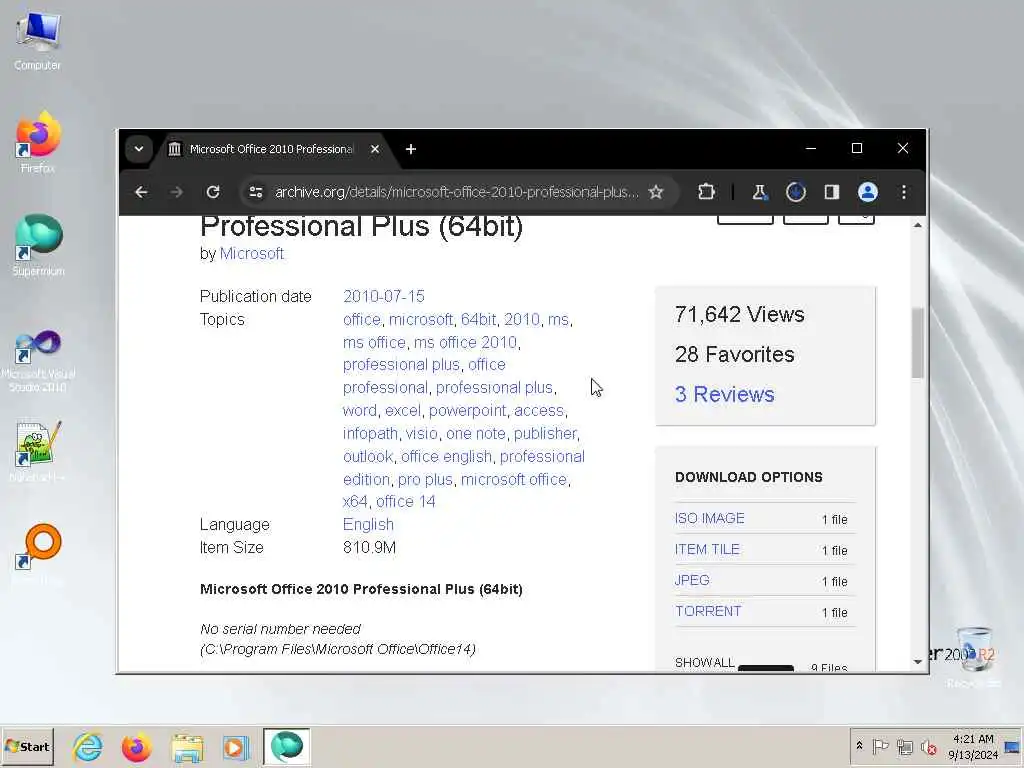Select the orange ring desktop shortcut
The image size is (1024, 768).
[38, 554]
